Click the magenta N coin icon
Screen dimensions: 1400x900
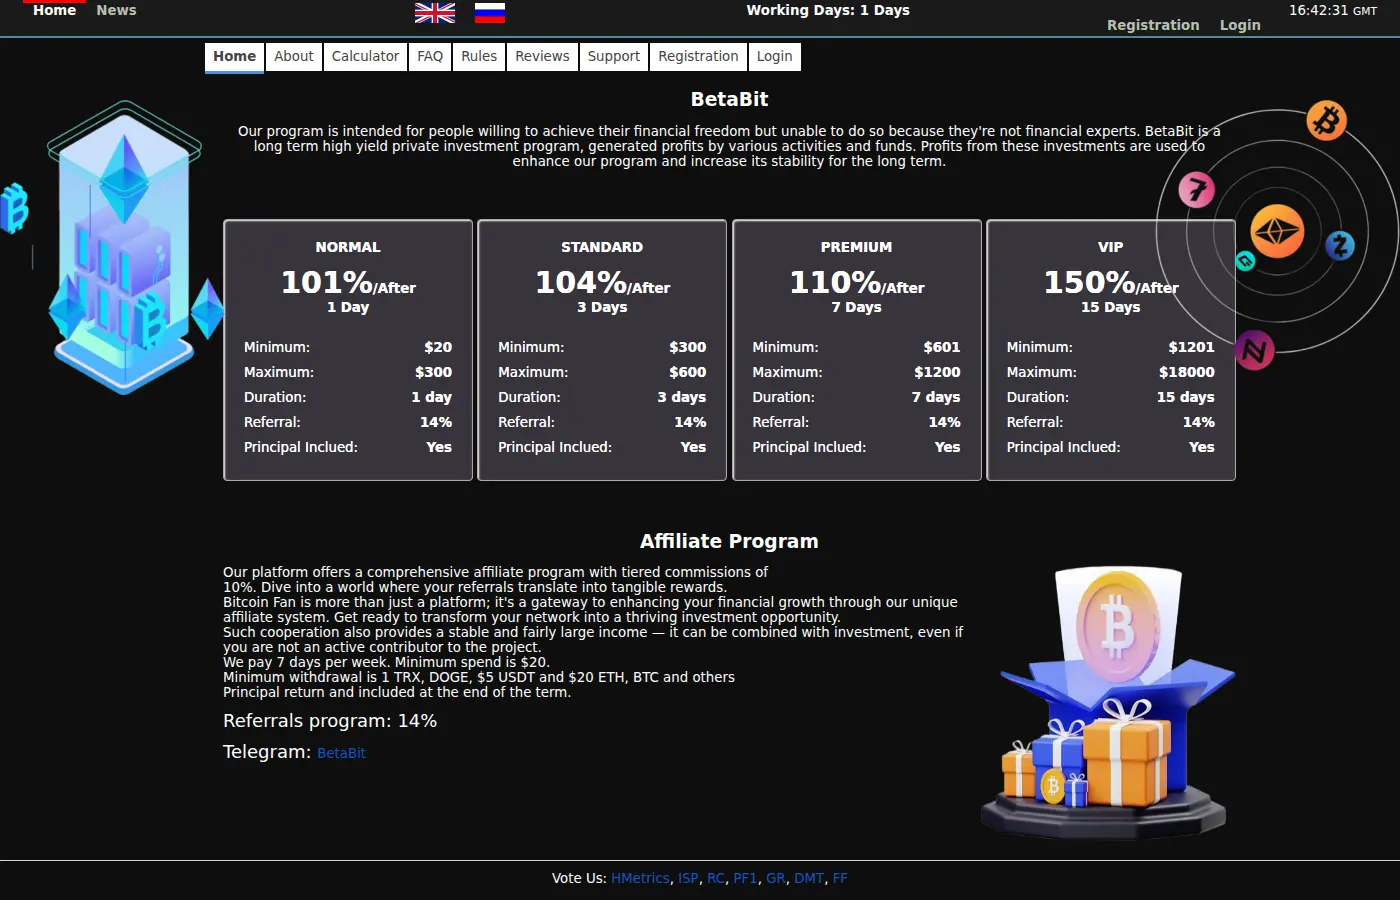click(x=1254, y=350)
